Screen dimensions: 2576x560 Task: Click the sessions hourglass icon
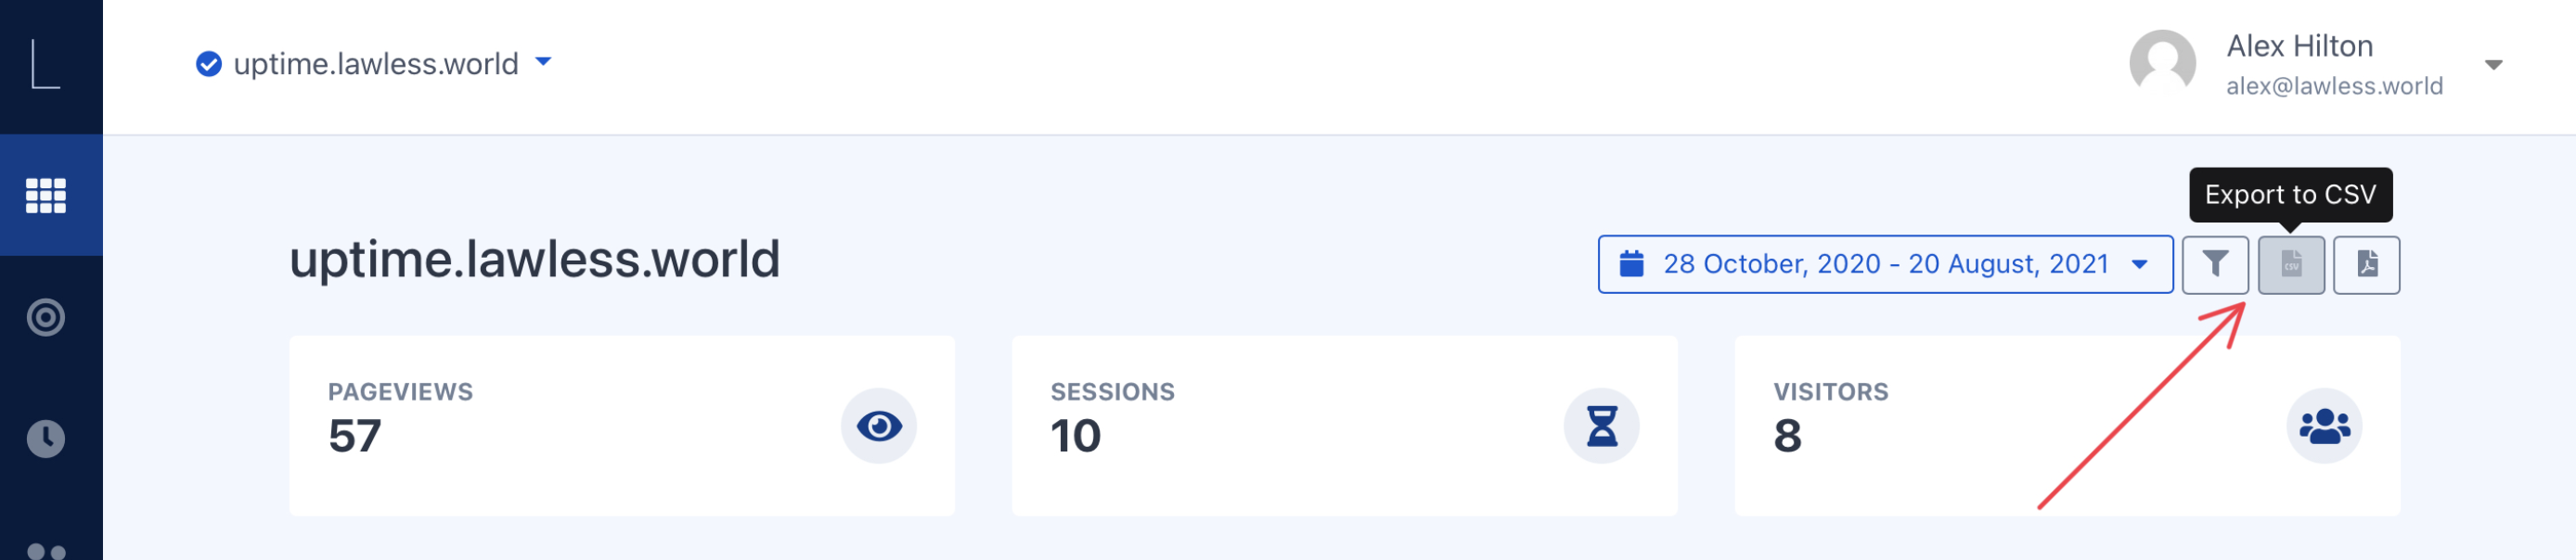[x=1601, y=427]
